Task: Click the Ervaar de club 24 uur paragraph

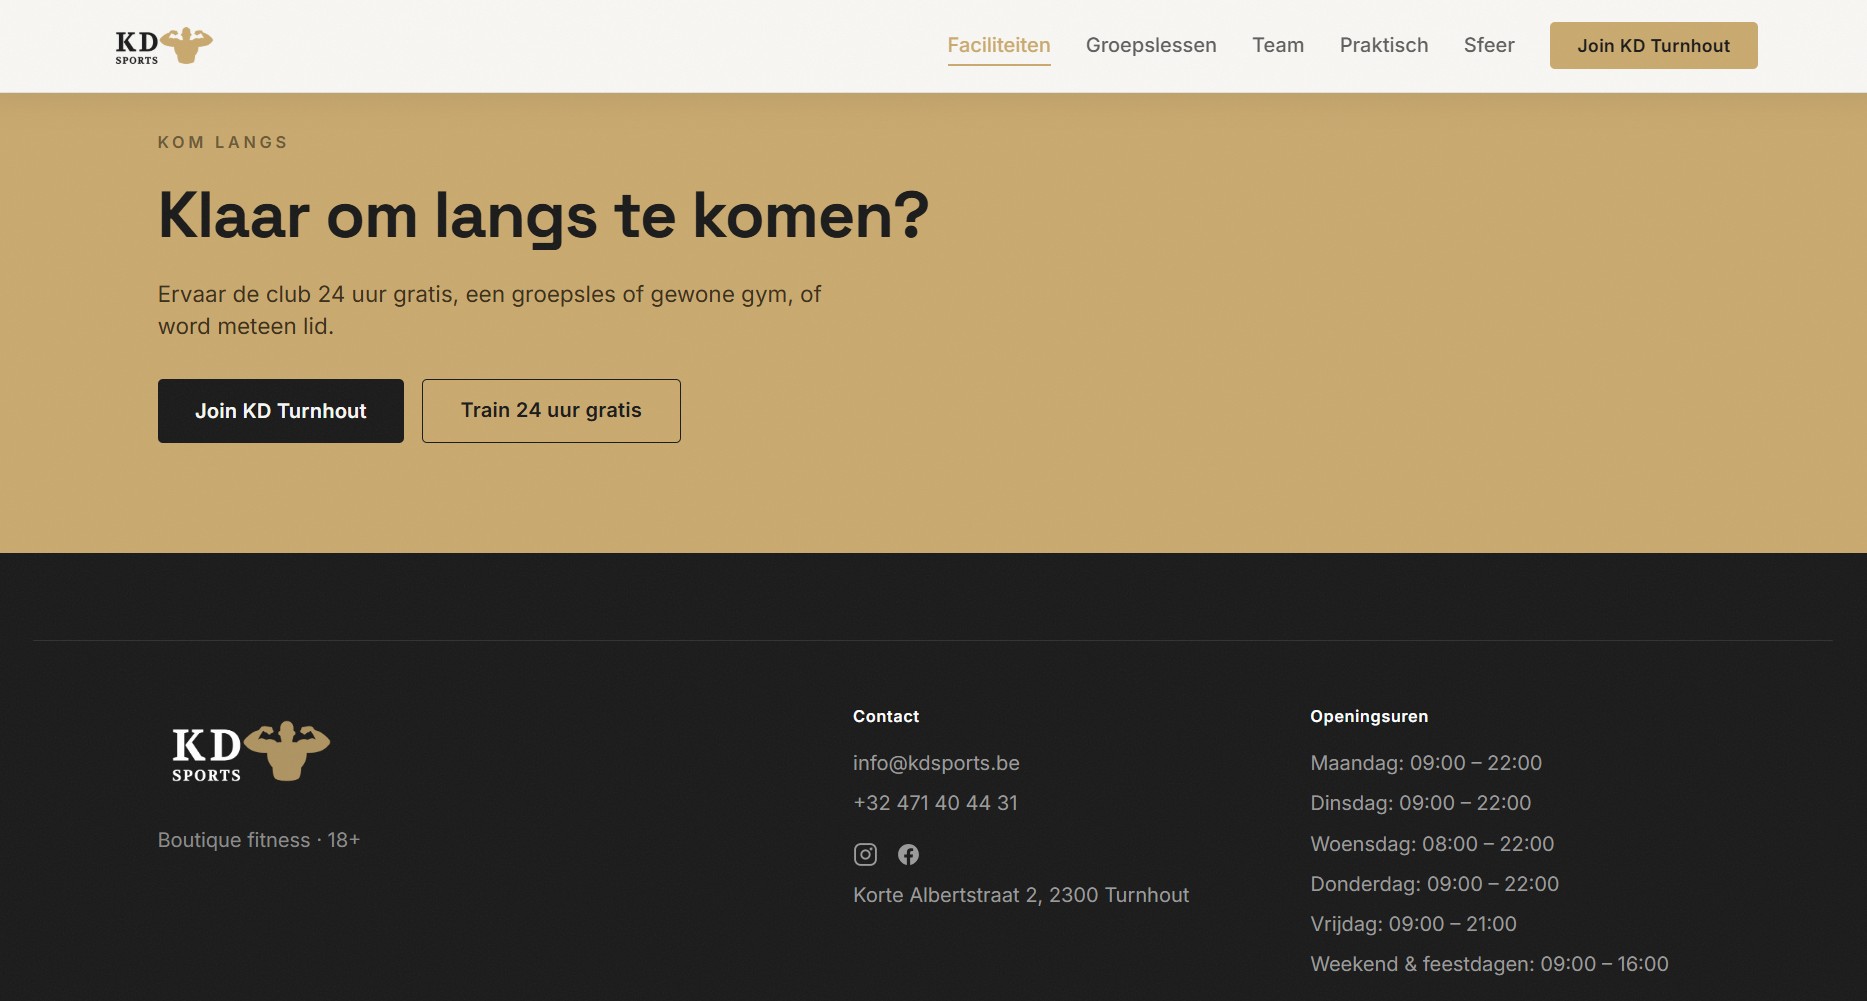Action: click(489, 310)
